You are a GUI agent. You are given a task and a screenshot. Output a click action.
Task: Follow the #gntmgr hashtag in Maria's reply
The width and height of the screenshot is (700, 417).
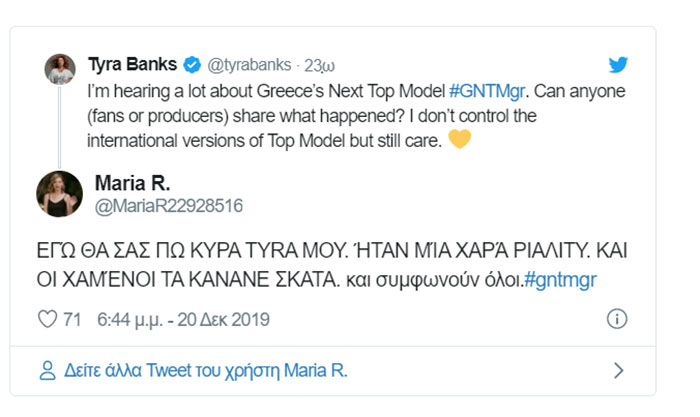[x=559, y=279]
